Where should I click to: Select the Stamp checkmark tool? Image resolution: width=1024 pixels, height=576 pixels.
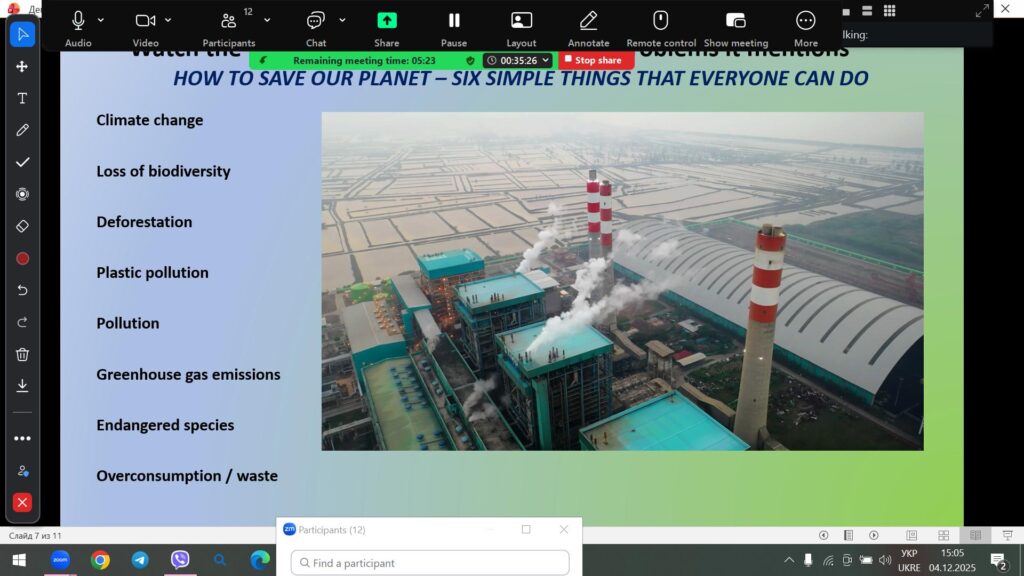pos(22,162)
